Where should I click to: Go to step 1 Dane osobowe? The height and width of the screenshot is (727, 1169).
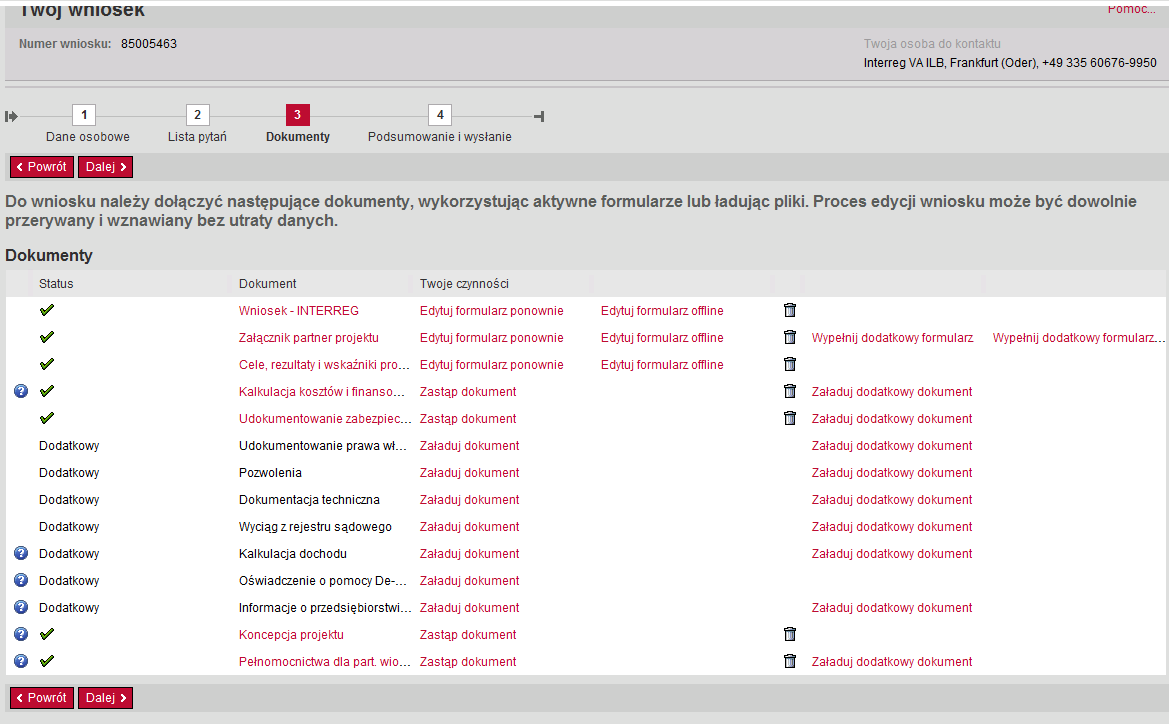point(84,115)
